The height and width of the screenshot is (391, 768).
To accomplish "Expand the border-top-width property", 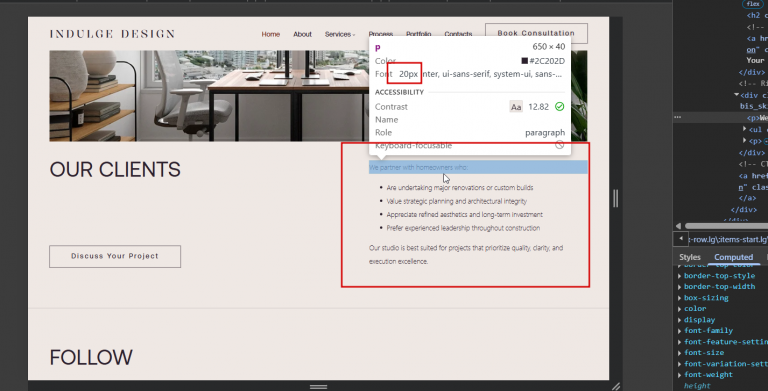I will click(680, 287).
